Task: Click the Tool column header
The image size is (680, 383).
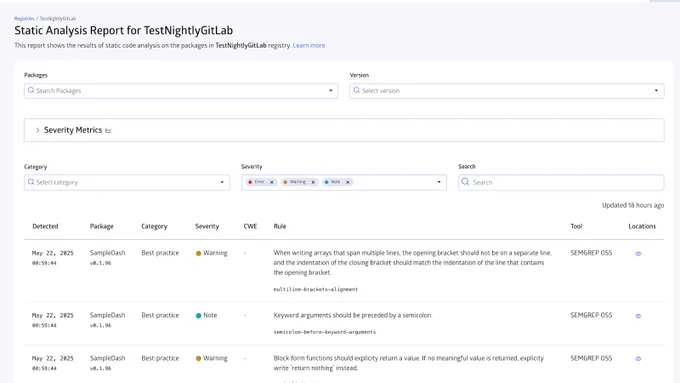Action: (576, 226)
